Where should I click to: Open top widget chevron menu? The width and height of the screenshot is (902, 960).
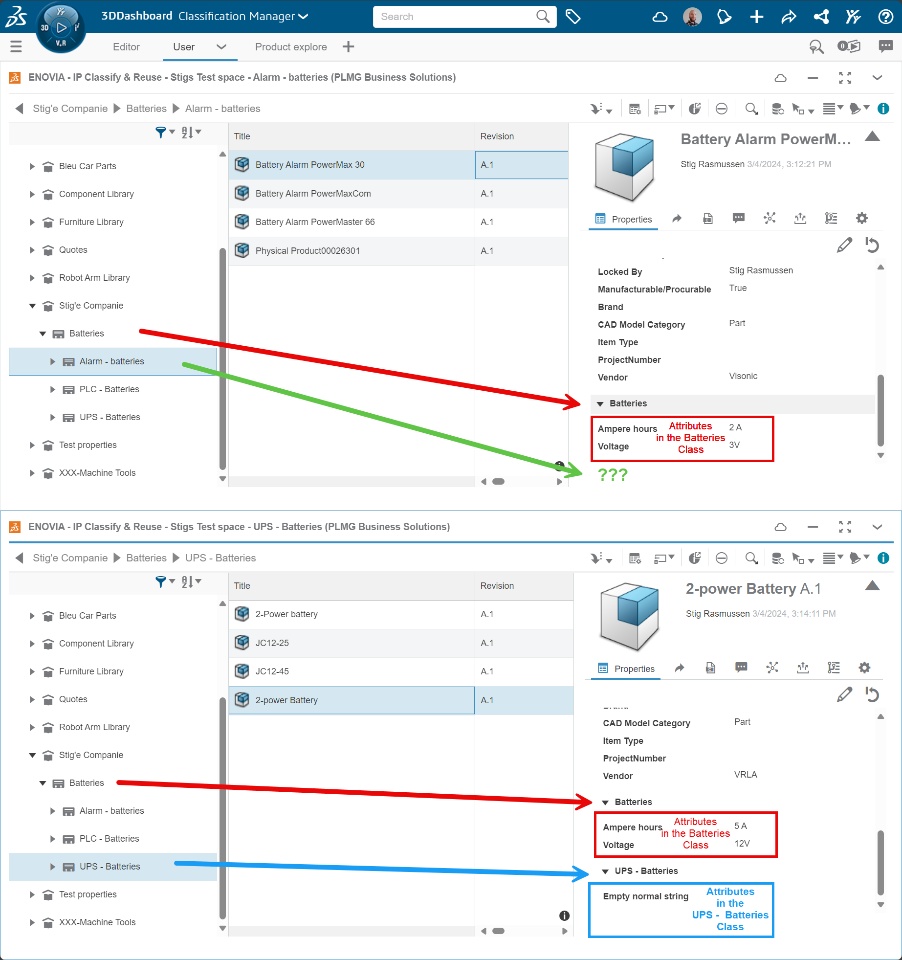point(877,78)
